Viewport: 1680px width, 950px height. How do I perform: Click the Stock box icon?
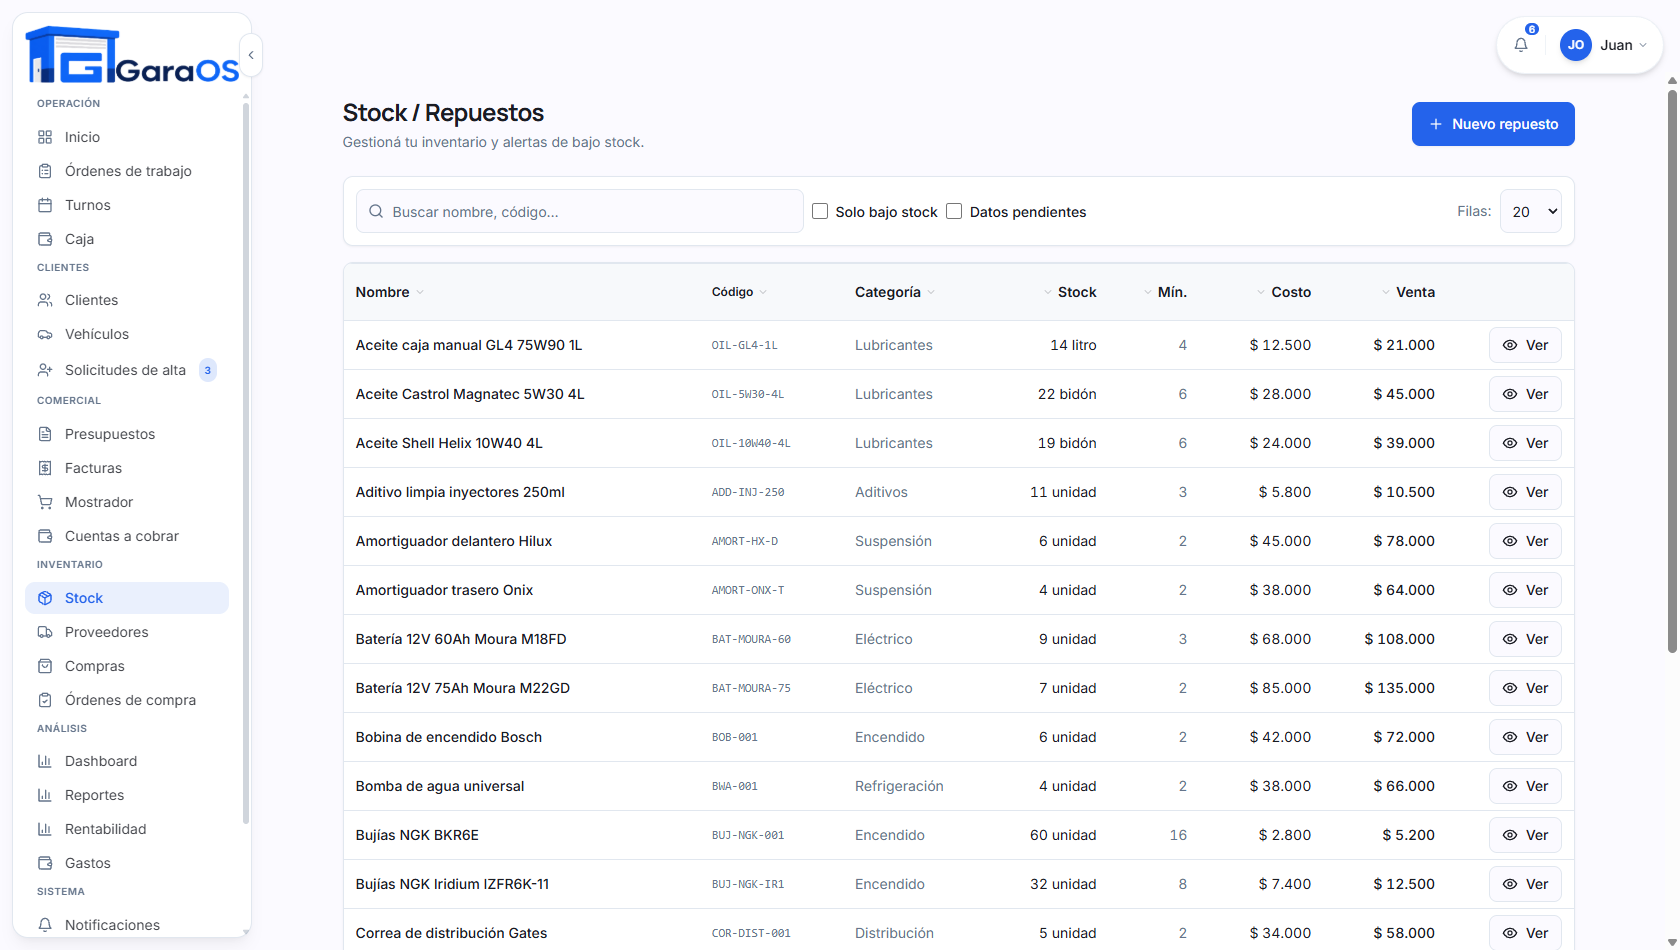coord(45,598)
